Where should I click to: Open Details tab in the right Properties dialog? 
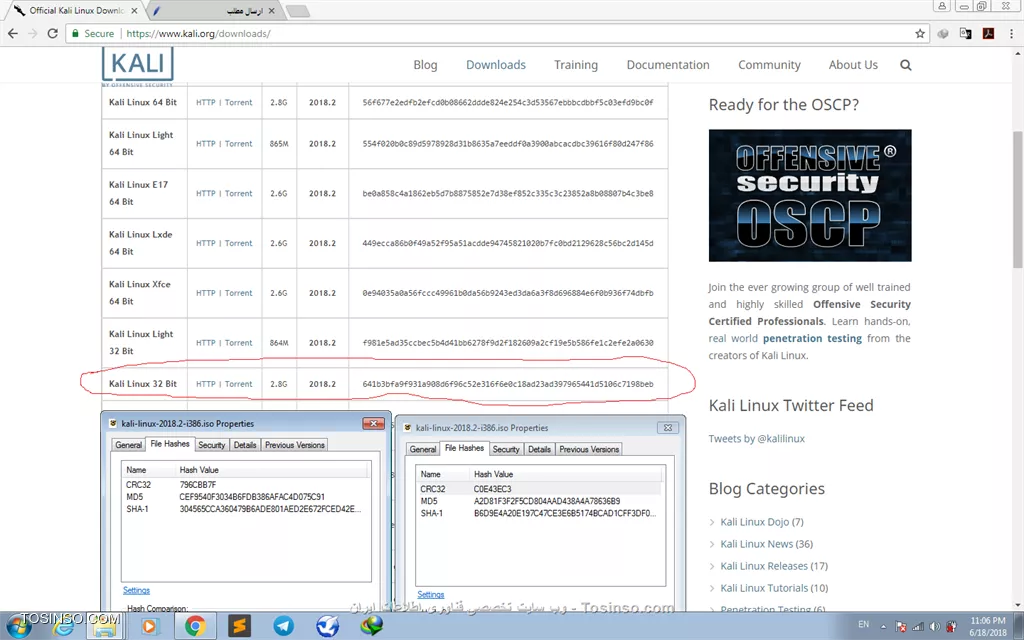point(539,449)
